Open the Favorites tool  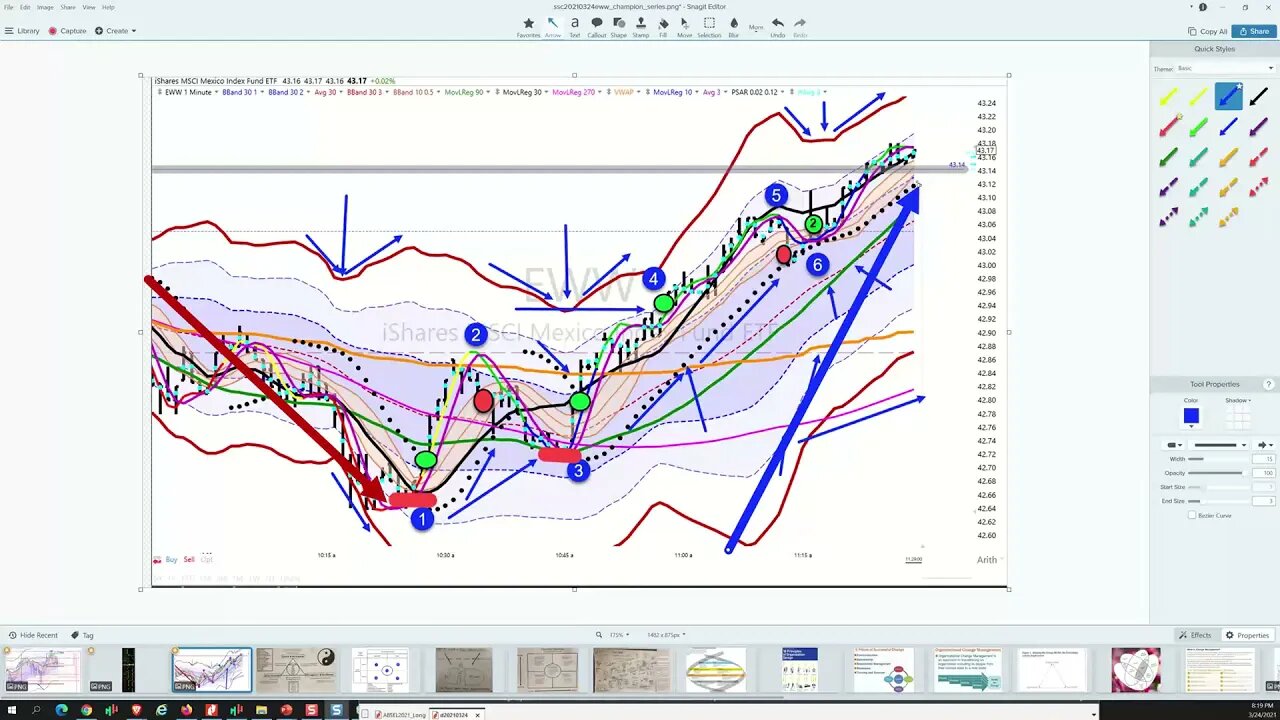click(529, 27)
